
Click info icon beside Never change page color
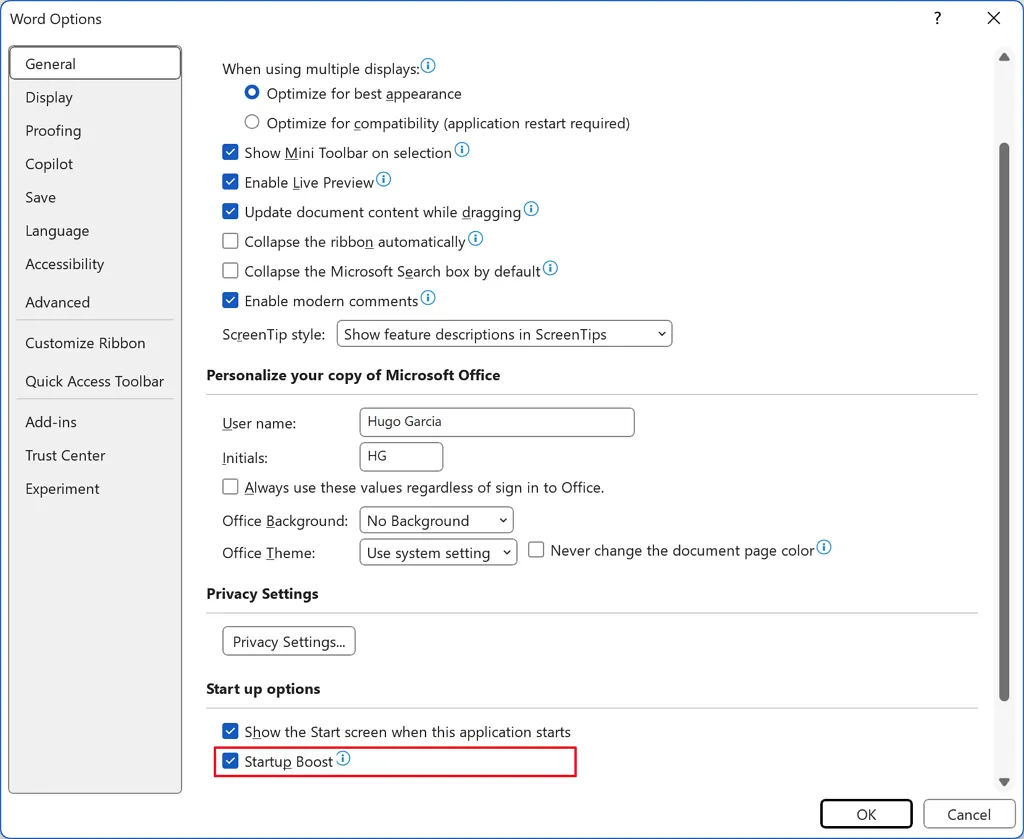(824, 547)
